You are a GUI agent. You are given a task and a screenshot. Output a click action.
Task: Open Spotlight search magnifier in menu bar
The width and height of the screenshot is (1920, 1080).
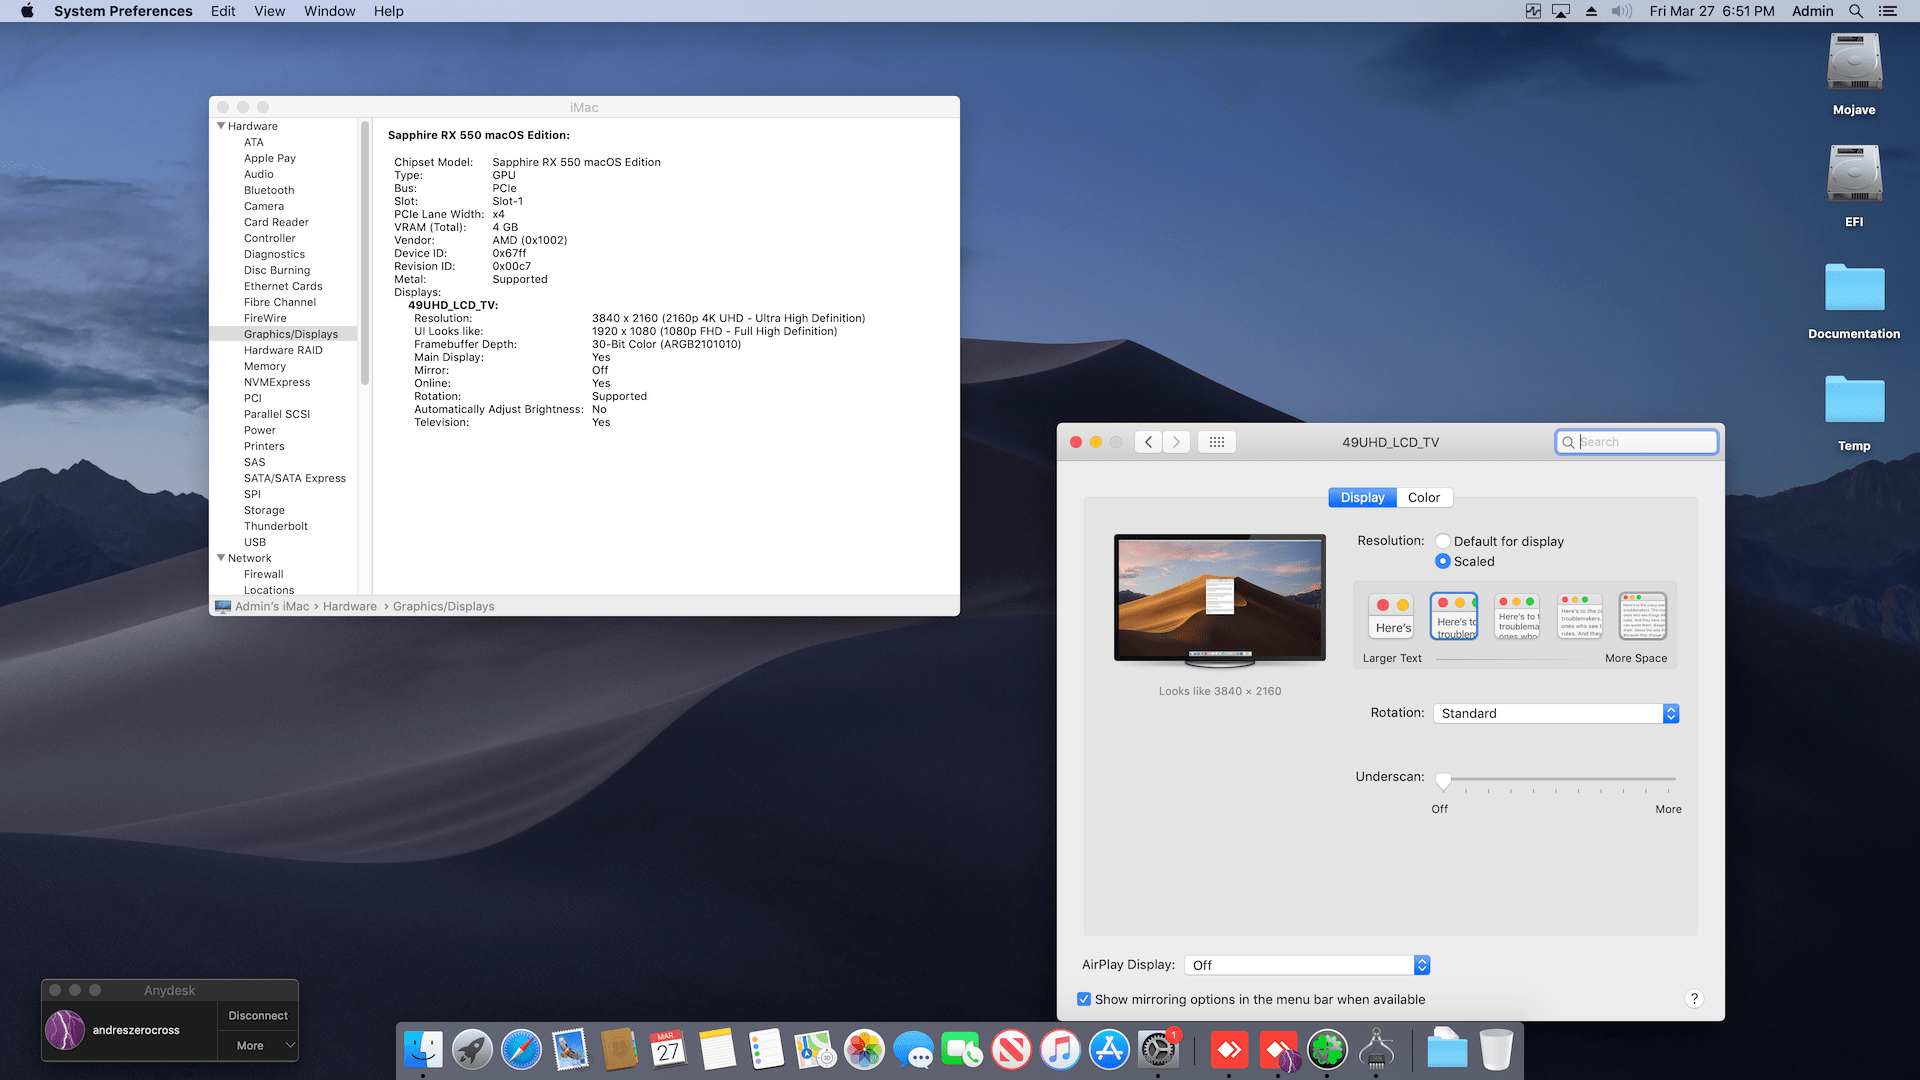(x=1855, y=11)
